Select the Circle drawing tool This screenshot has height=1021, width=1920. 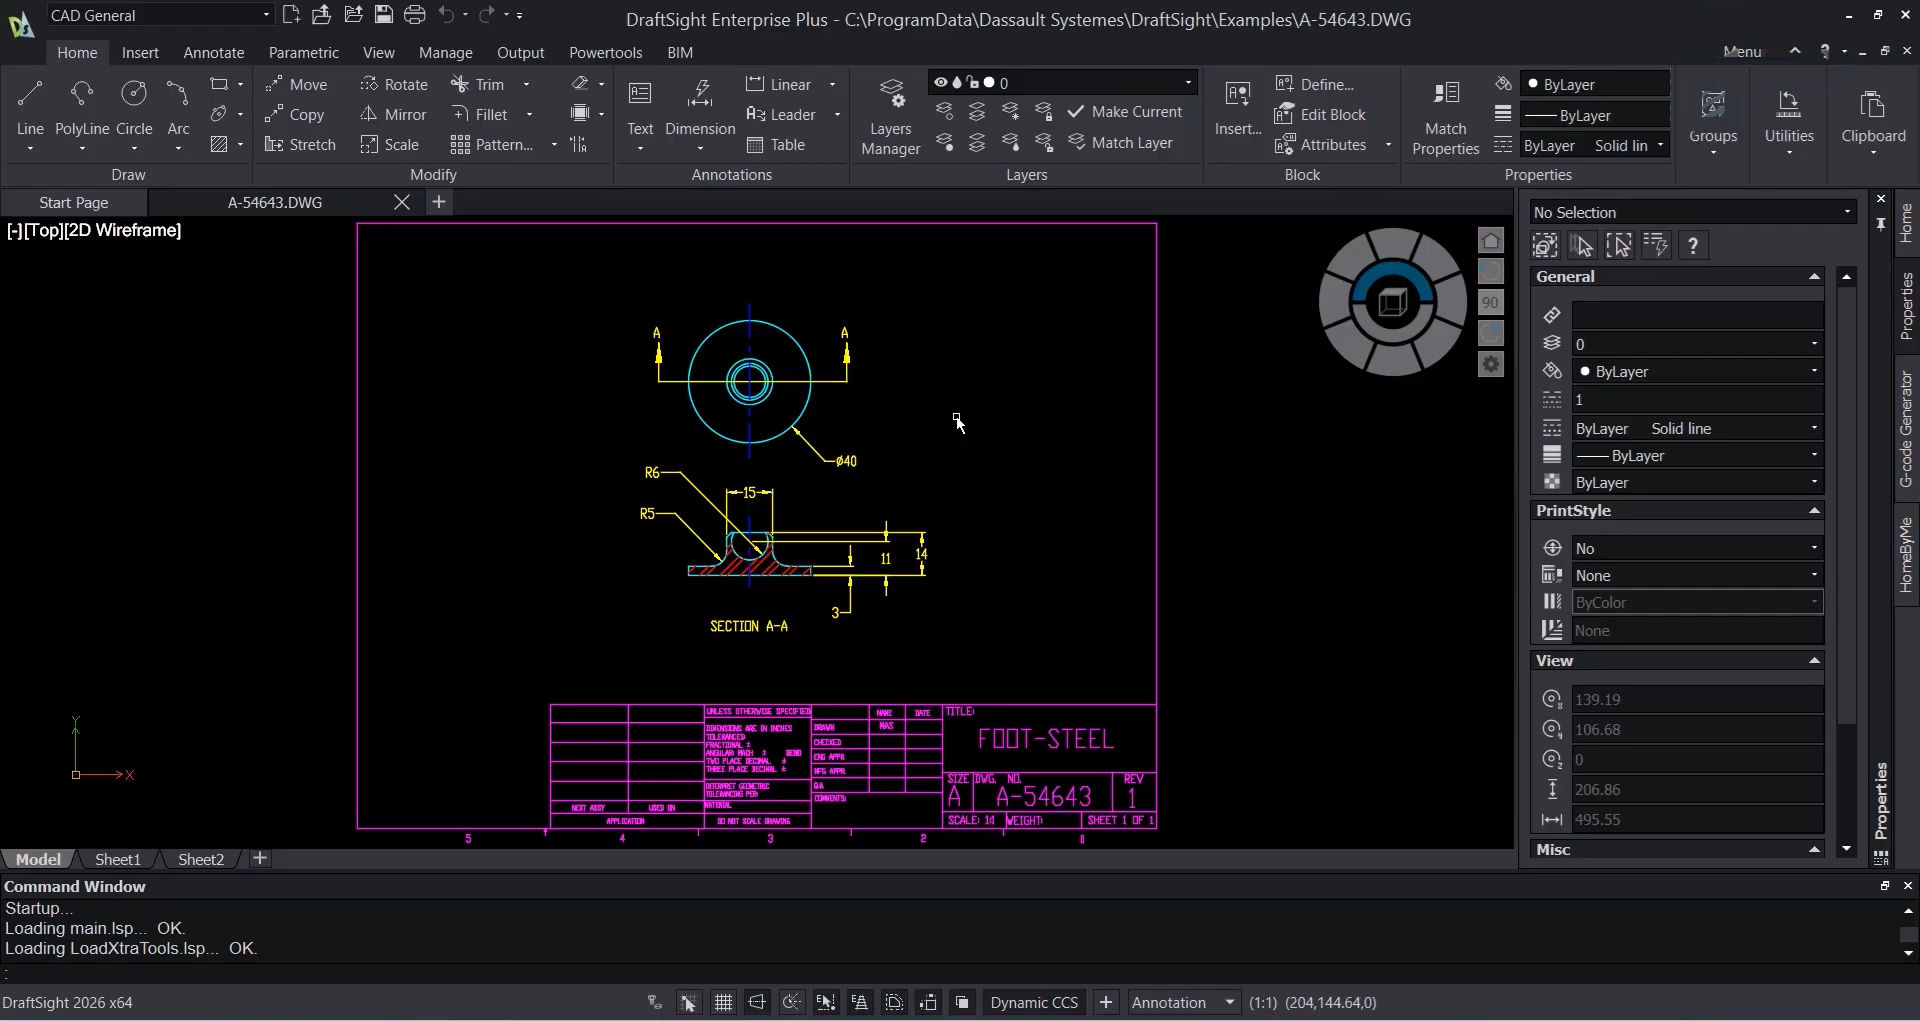134,108
